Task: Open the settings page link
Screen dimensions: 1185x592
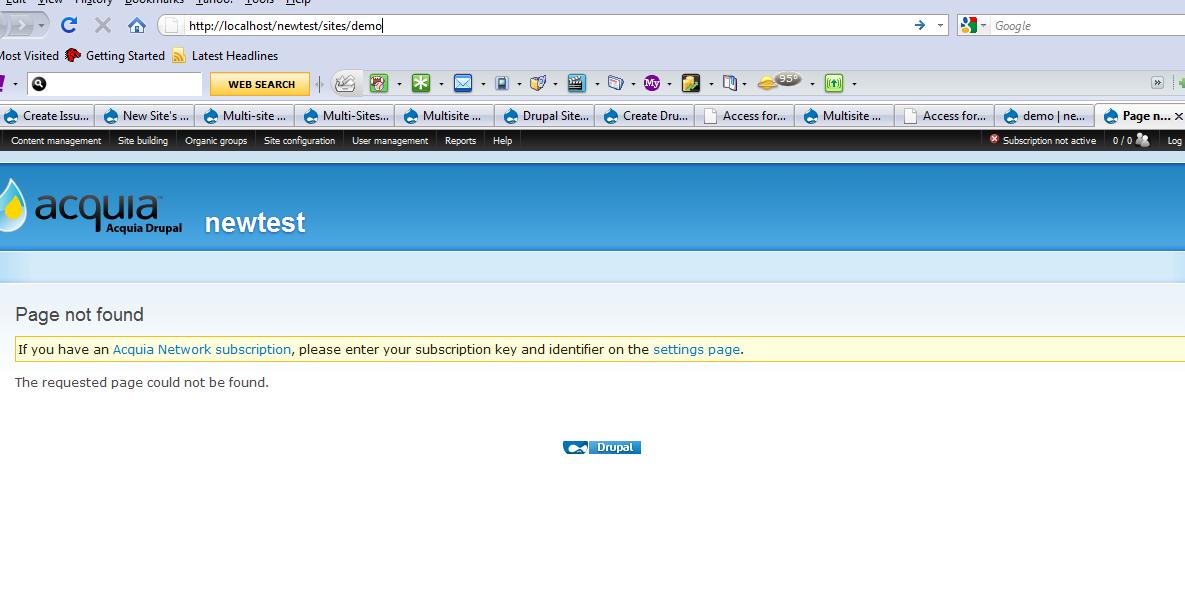Action: (x=696, y=349)
